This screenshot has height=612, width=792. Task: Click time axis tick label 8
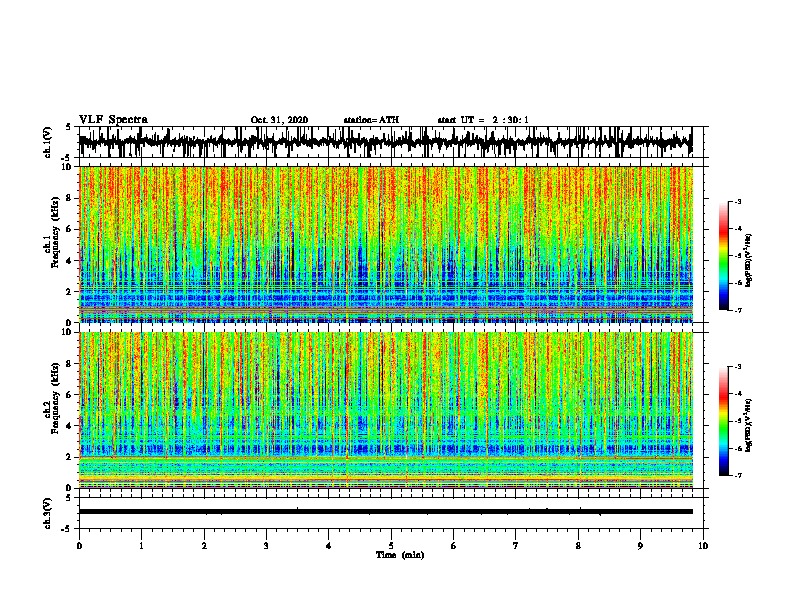pyautogui.click(x=578, y=546)
